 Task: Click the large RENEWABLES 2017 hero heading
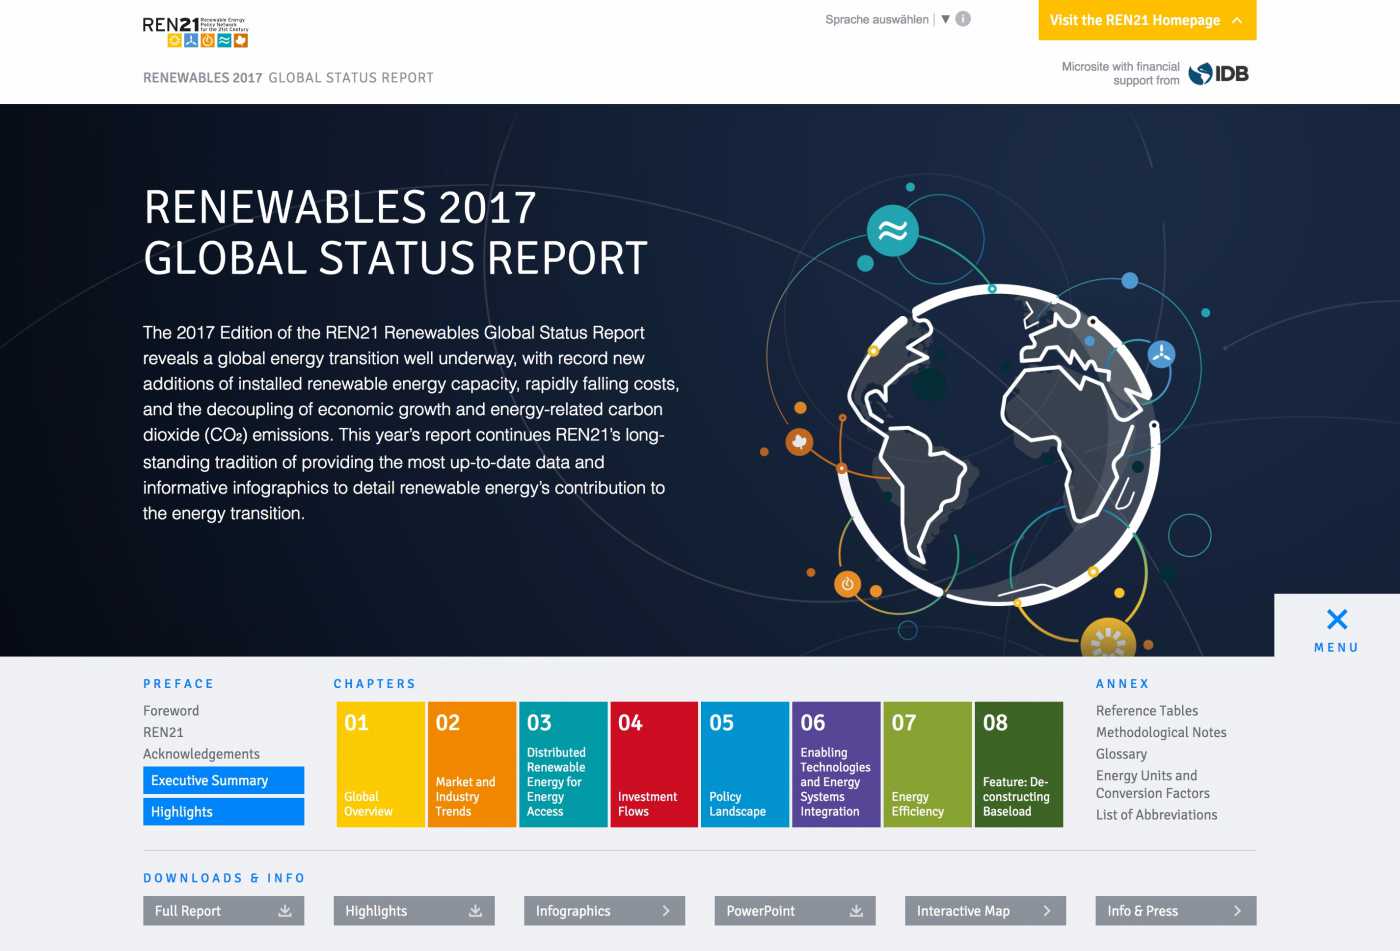click(x=396, y=233)
